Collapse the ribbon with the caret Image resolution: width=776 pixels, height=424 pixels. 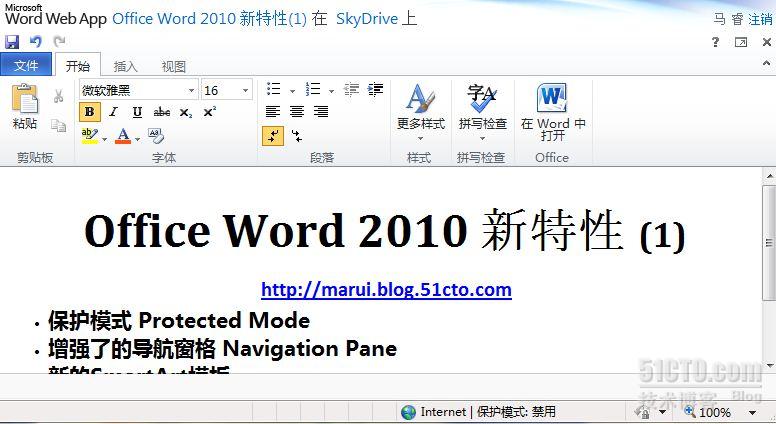766,63
